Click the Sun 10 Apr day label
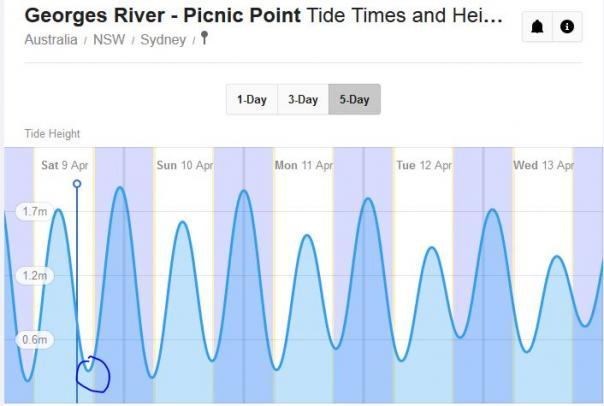This screenshot has width=604, height=406. [x=184, y=165]
